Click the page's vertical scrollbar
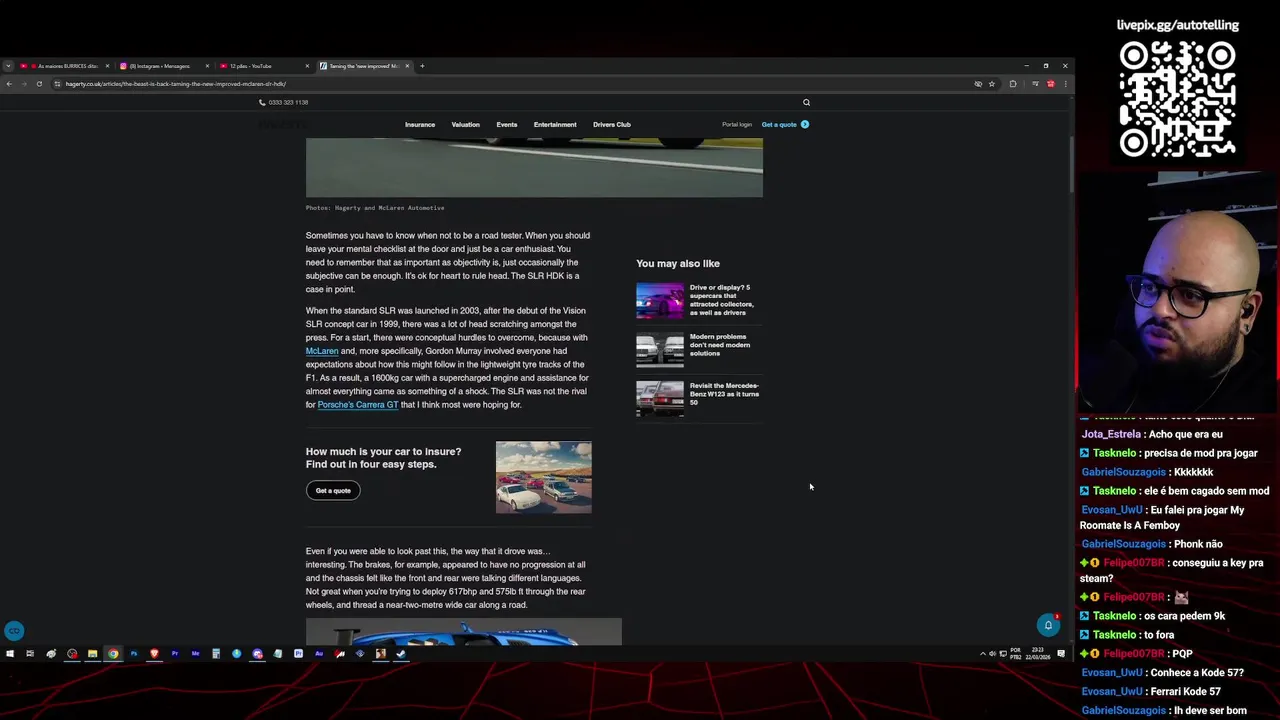The width and height of the screenshot is (1280, 720). coord(1071,165)
